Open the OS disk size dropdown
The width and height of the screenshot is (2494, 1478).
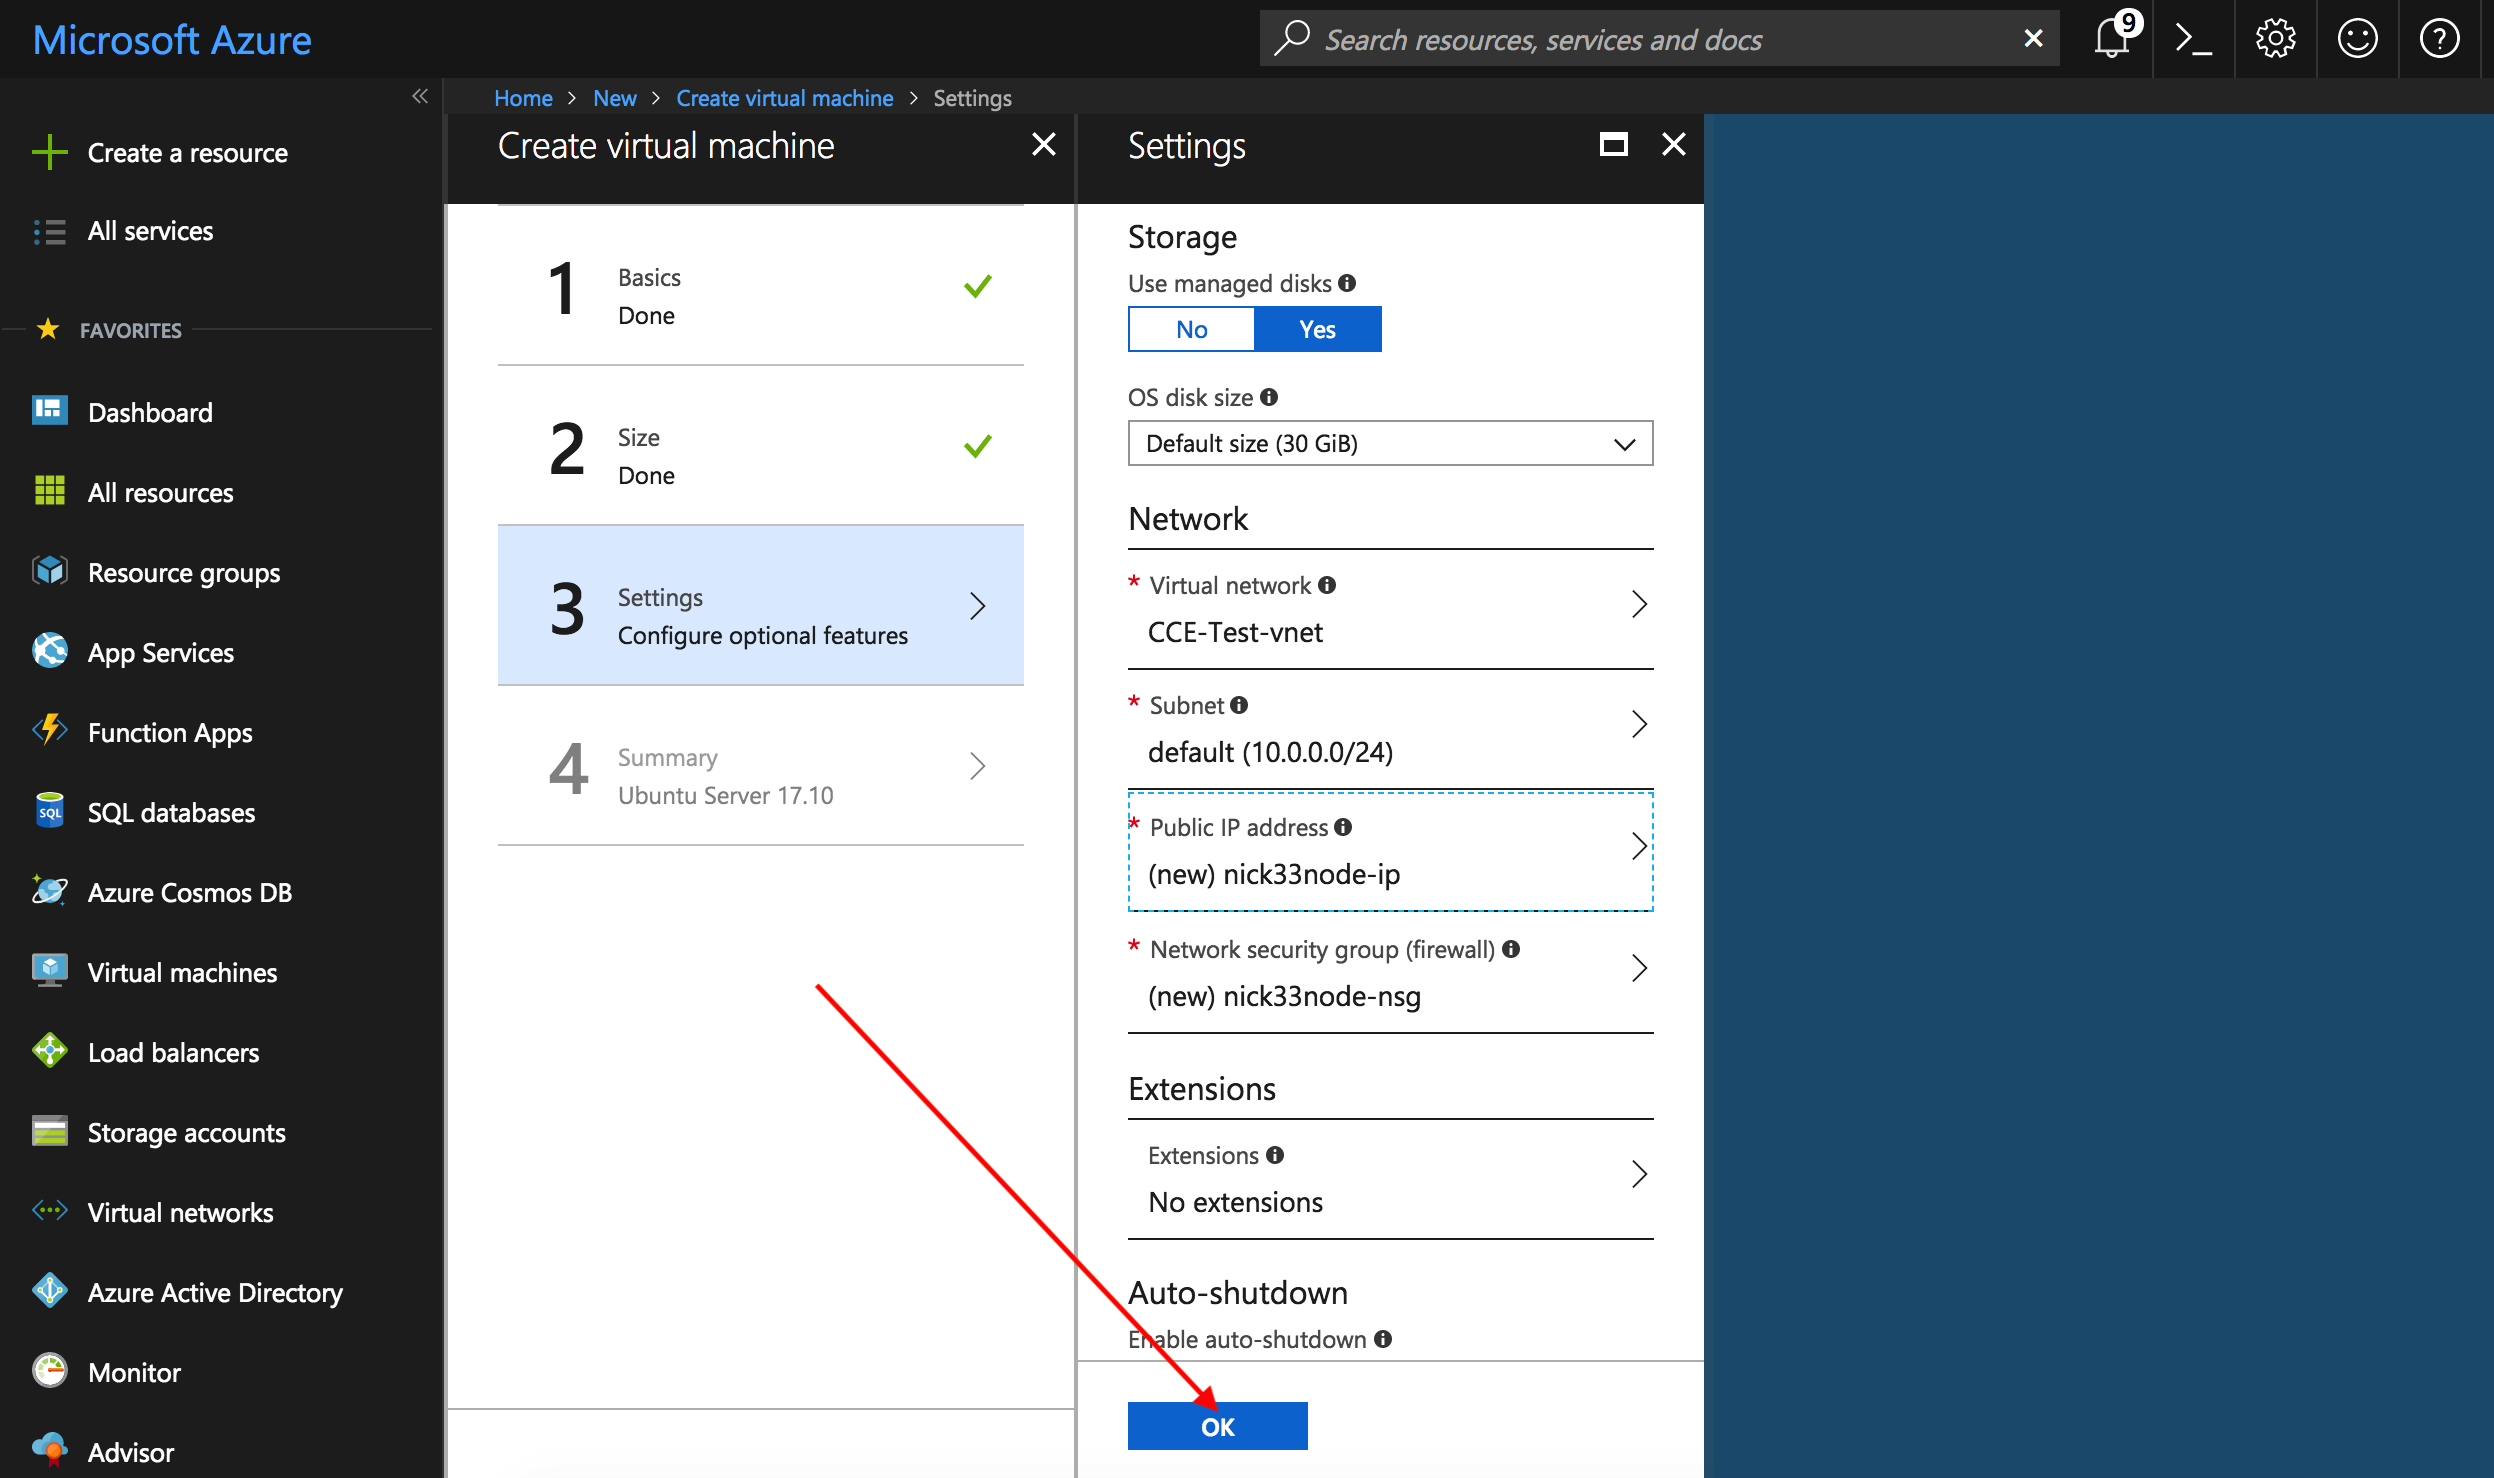coord(1390,443)
